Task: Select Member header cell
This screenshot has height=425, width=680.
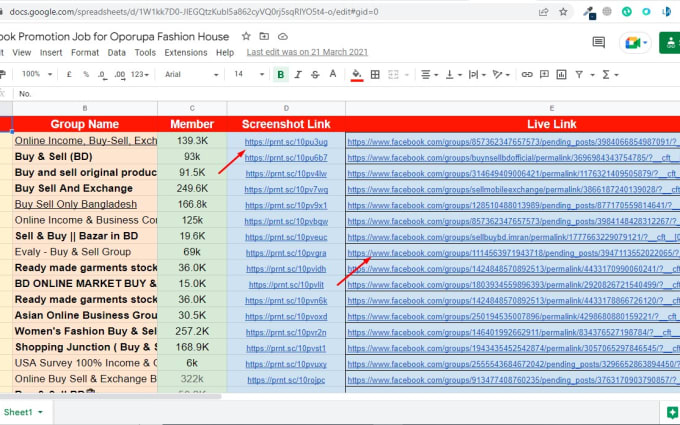Action: click(192, 124)
